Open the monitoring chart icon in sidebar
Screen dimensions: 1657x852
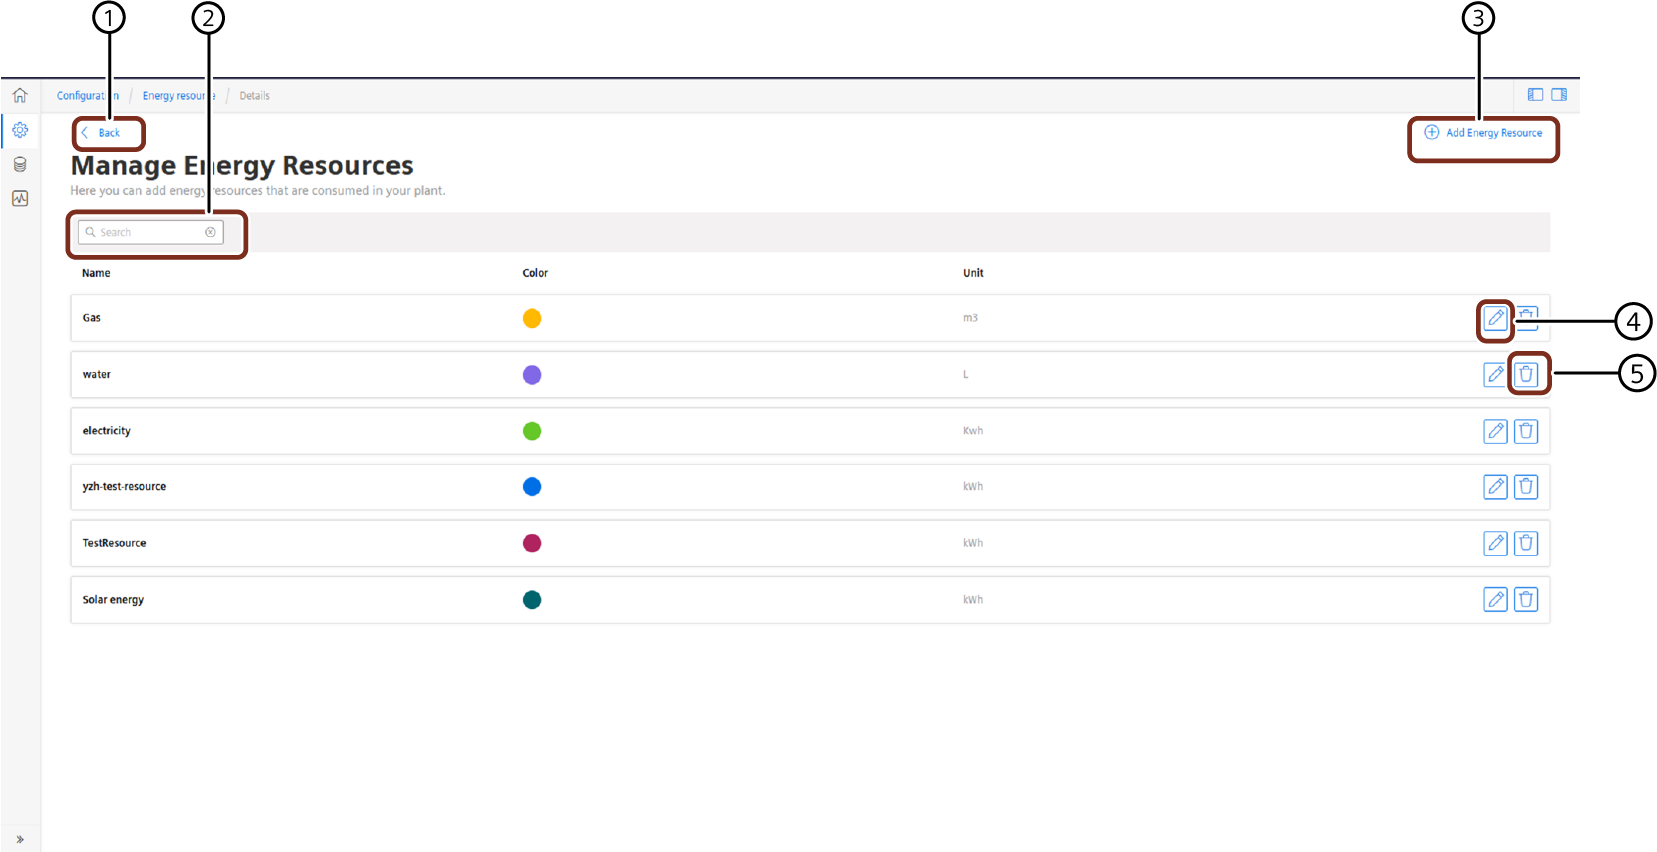pos(20,198)
